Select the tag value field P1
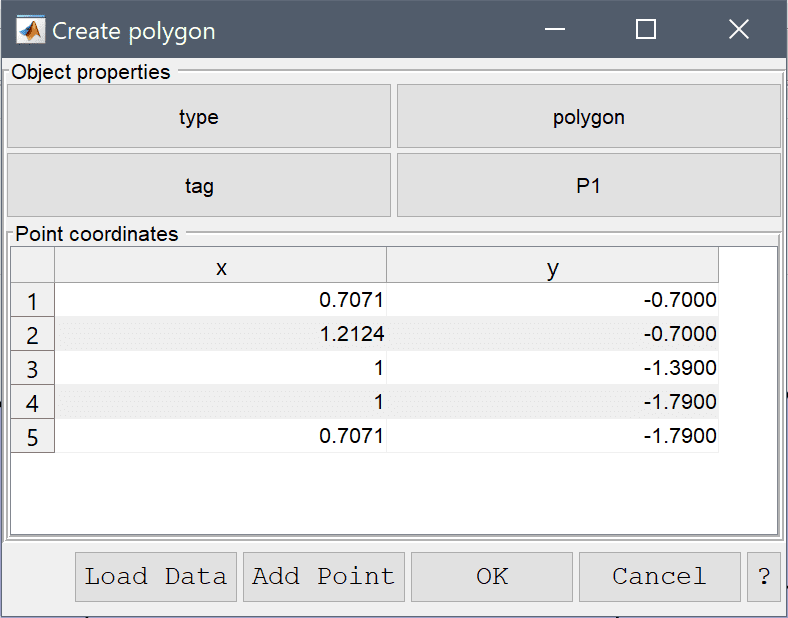 click(588, 185)
